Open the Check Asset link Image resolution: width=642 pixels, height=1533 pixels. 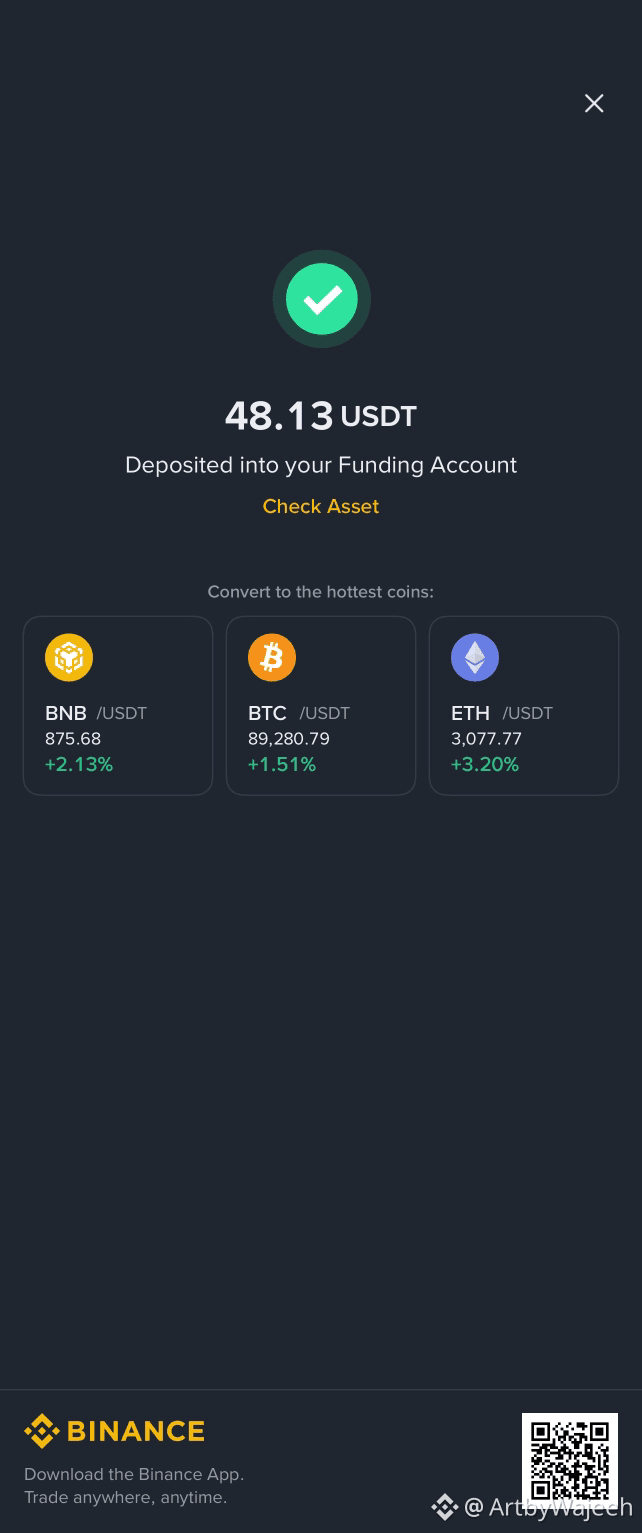click(321, 506)
